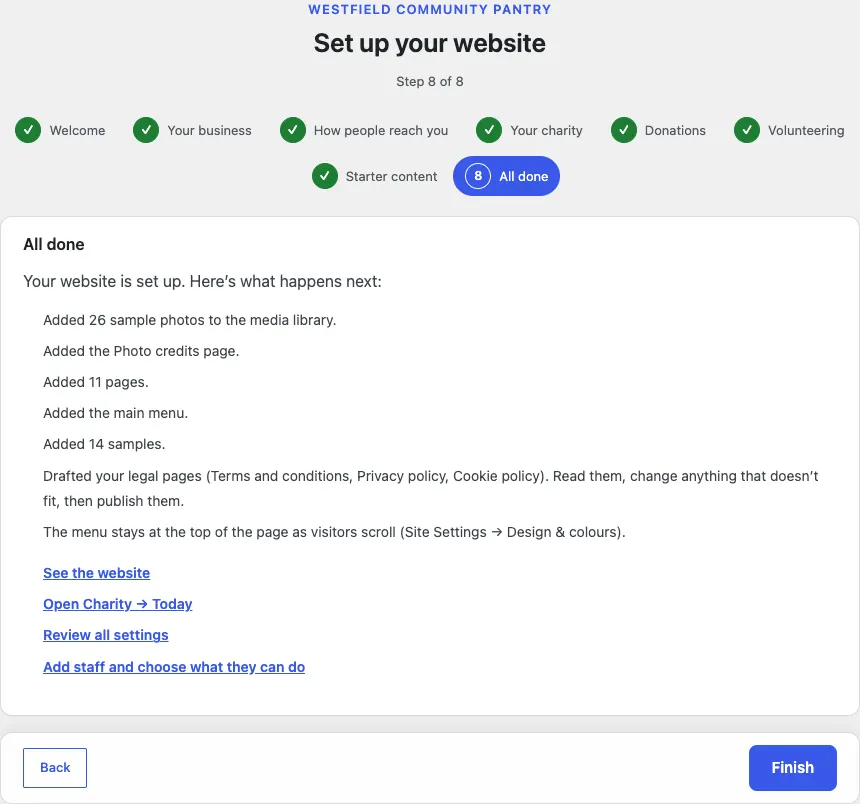
Task: Return to the Donations step
Action: [x=658, y=130]
